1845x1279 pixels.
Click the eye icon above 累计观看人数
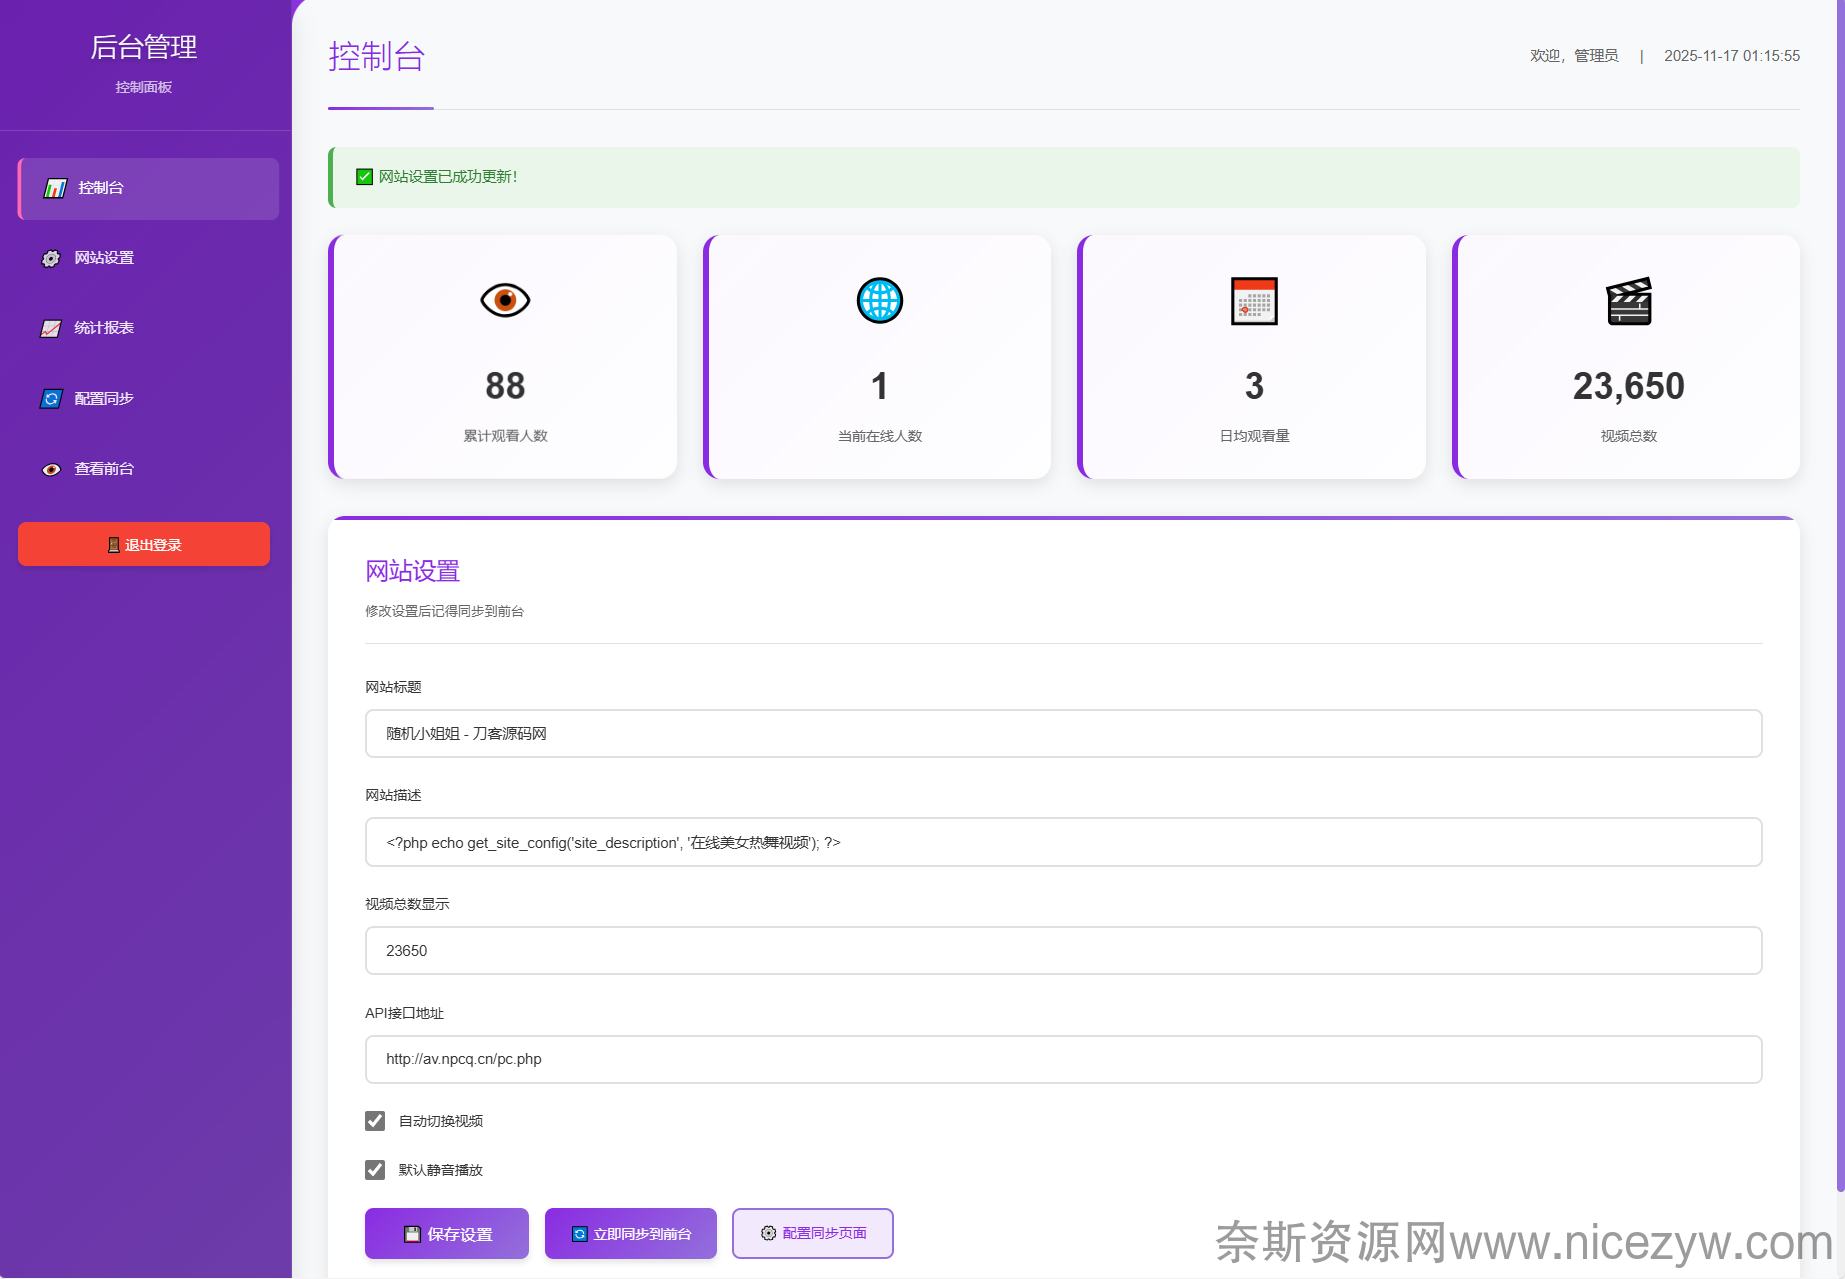tap(505, 300)
